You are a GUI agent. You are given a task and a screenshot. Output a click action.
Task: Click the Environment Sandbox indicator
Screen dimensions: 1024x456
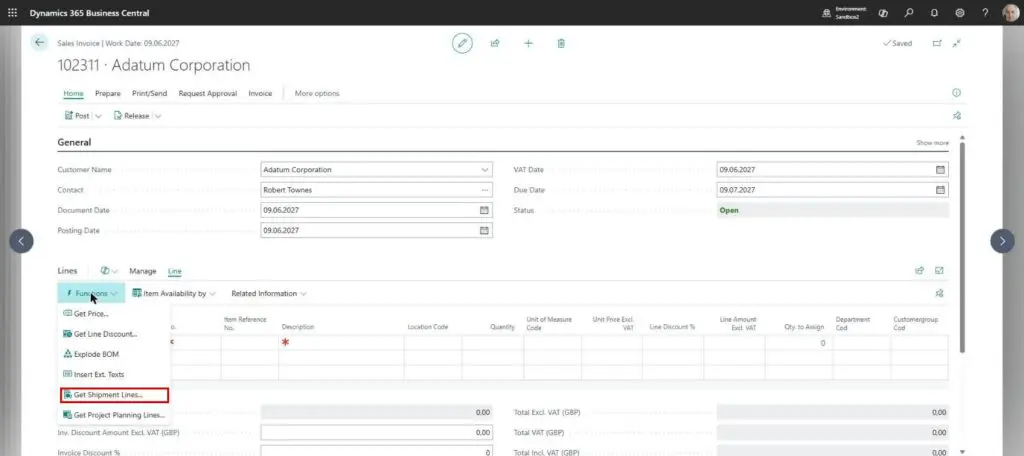click(844, 13)
